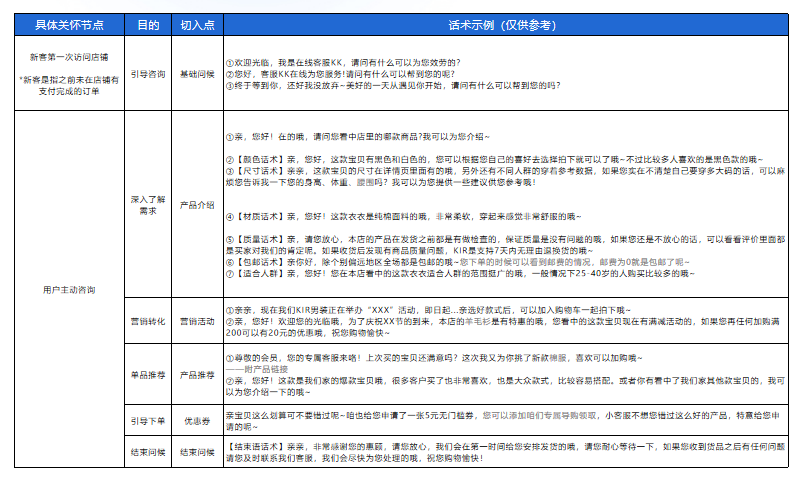This screenshot has height=483, width=812.
Task: Select the 结束问候 purpose cell
Action: [x=148, y=453]
